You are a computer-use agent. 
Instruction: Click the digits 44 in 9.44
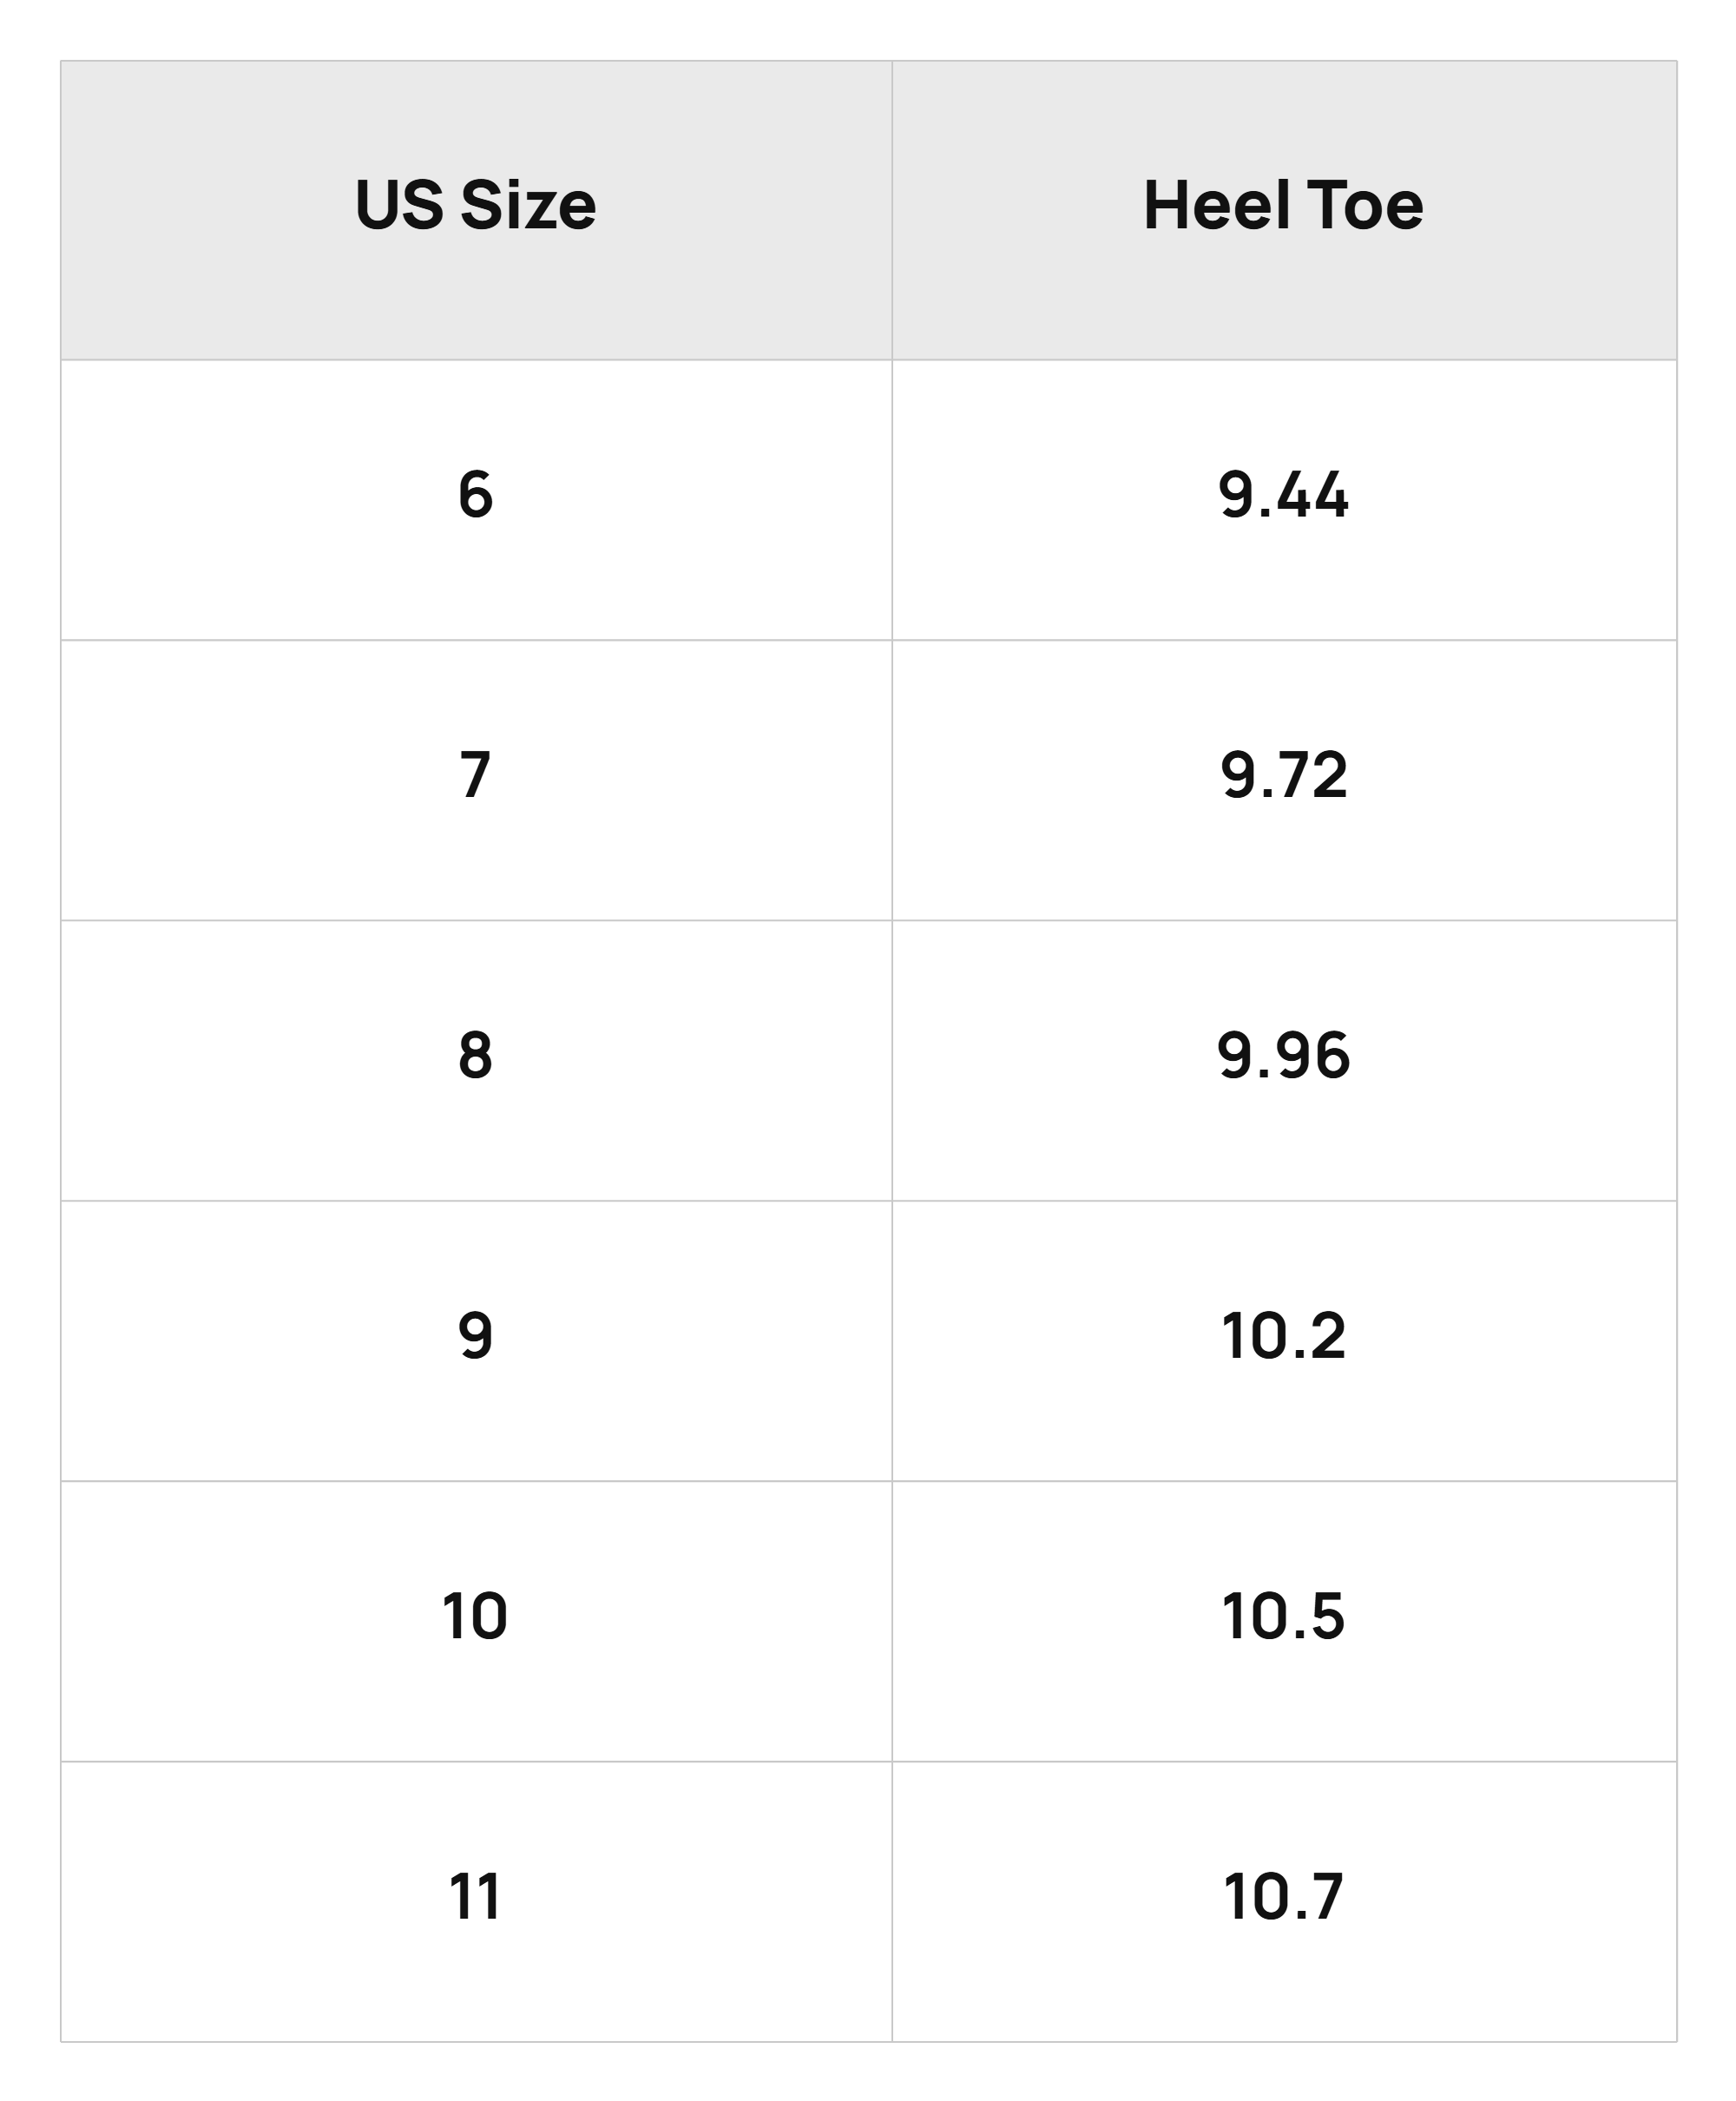pos(1313,494)
